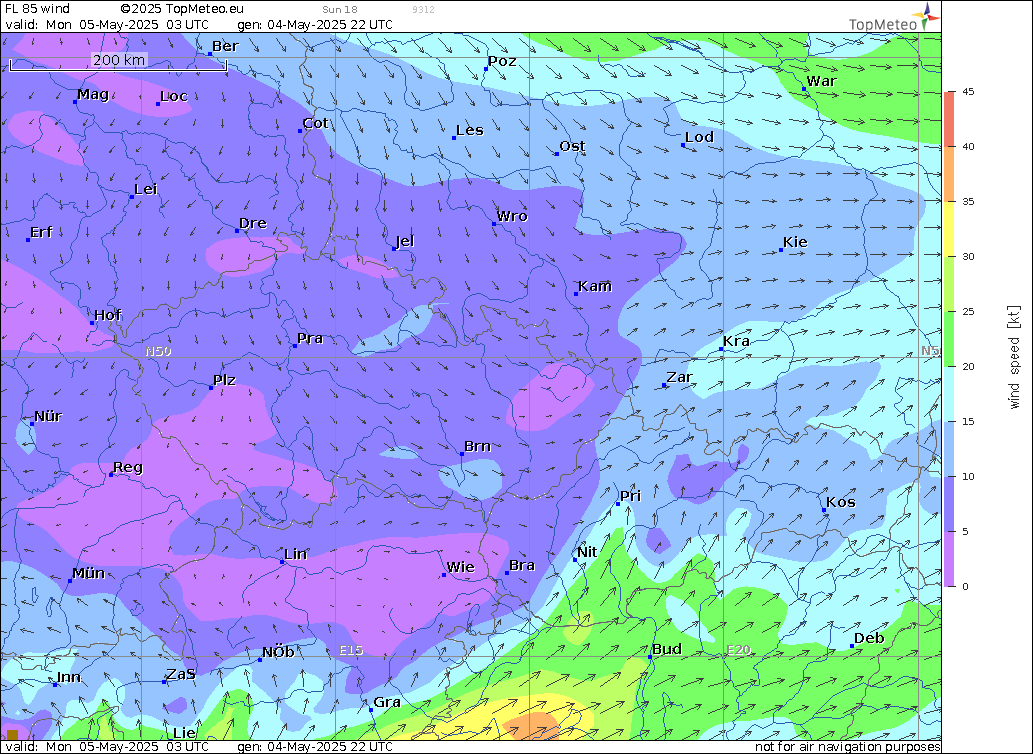Screen dimensions: 1033x754
Task: Pick the 'Erf' city label
Action: point(42,232)
